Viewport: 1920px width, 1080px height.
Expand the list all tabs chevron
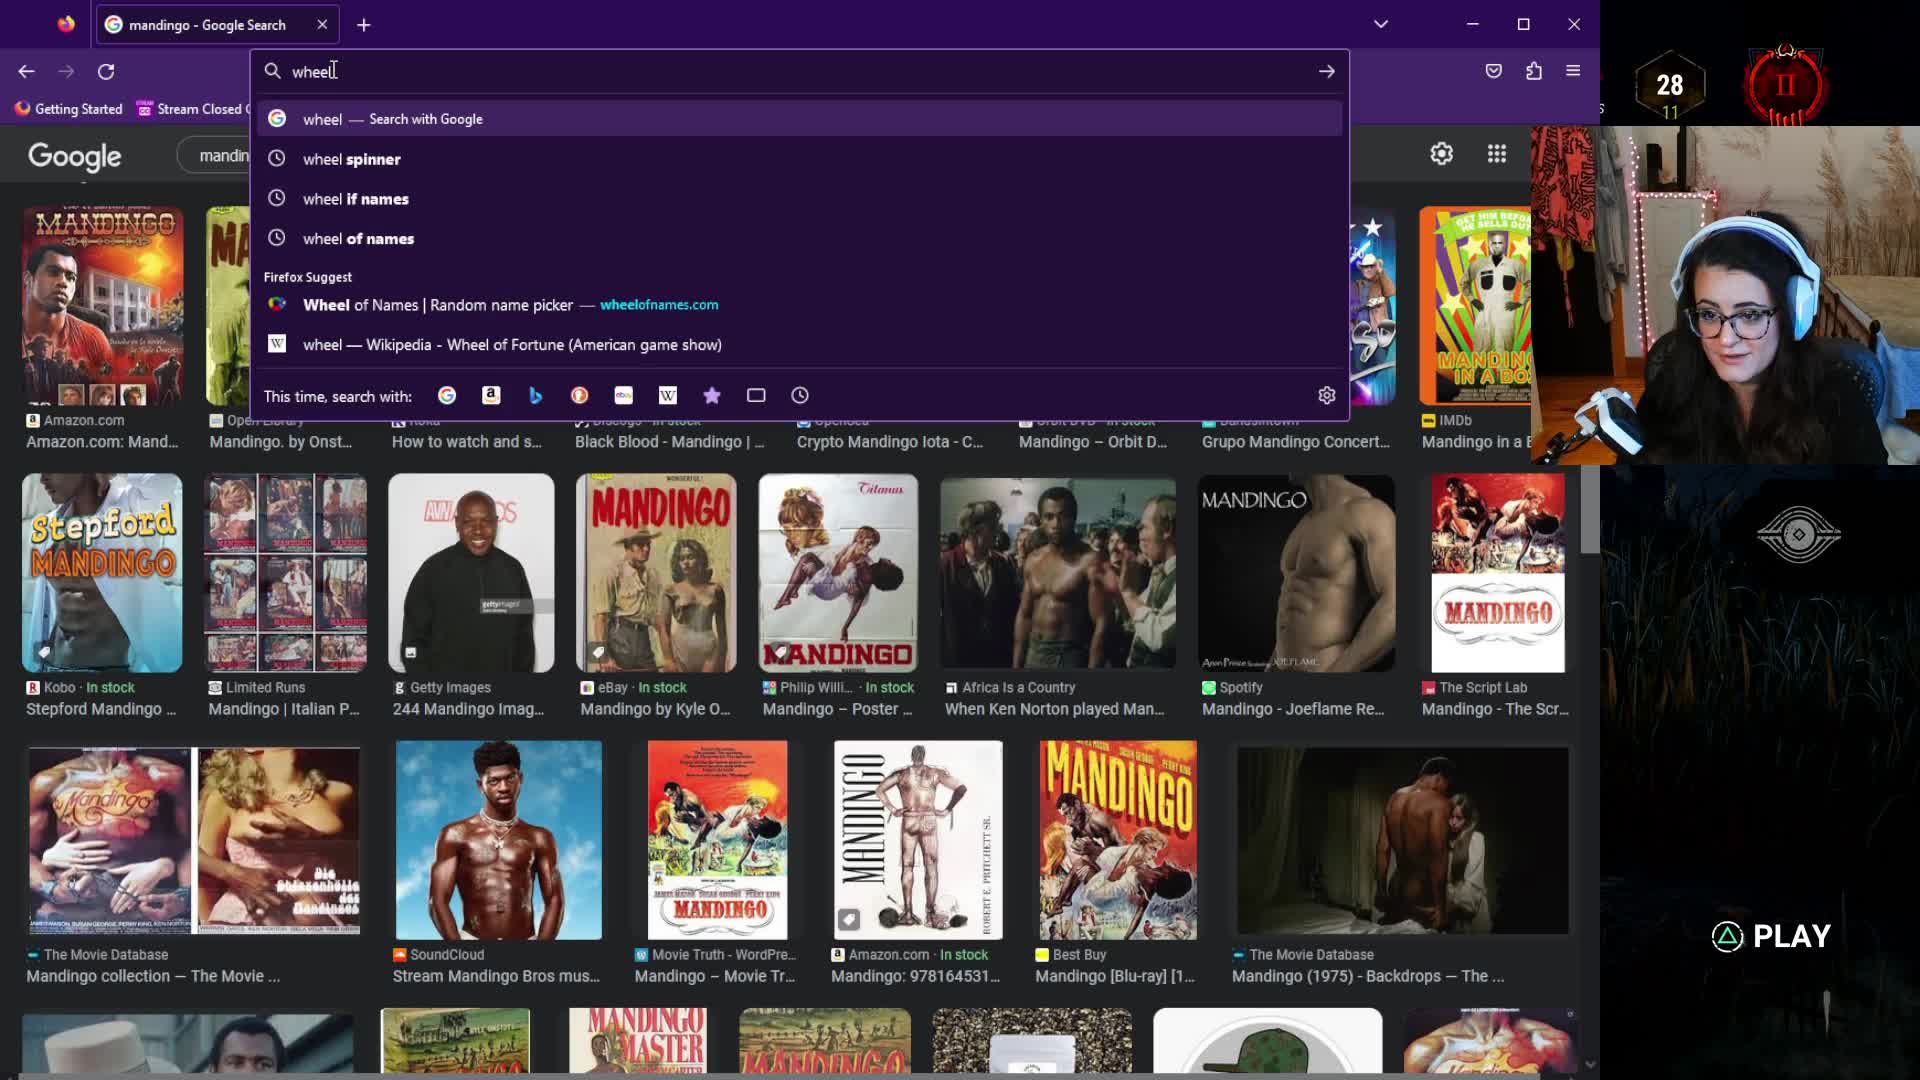(x=1381, y=24)
